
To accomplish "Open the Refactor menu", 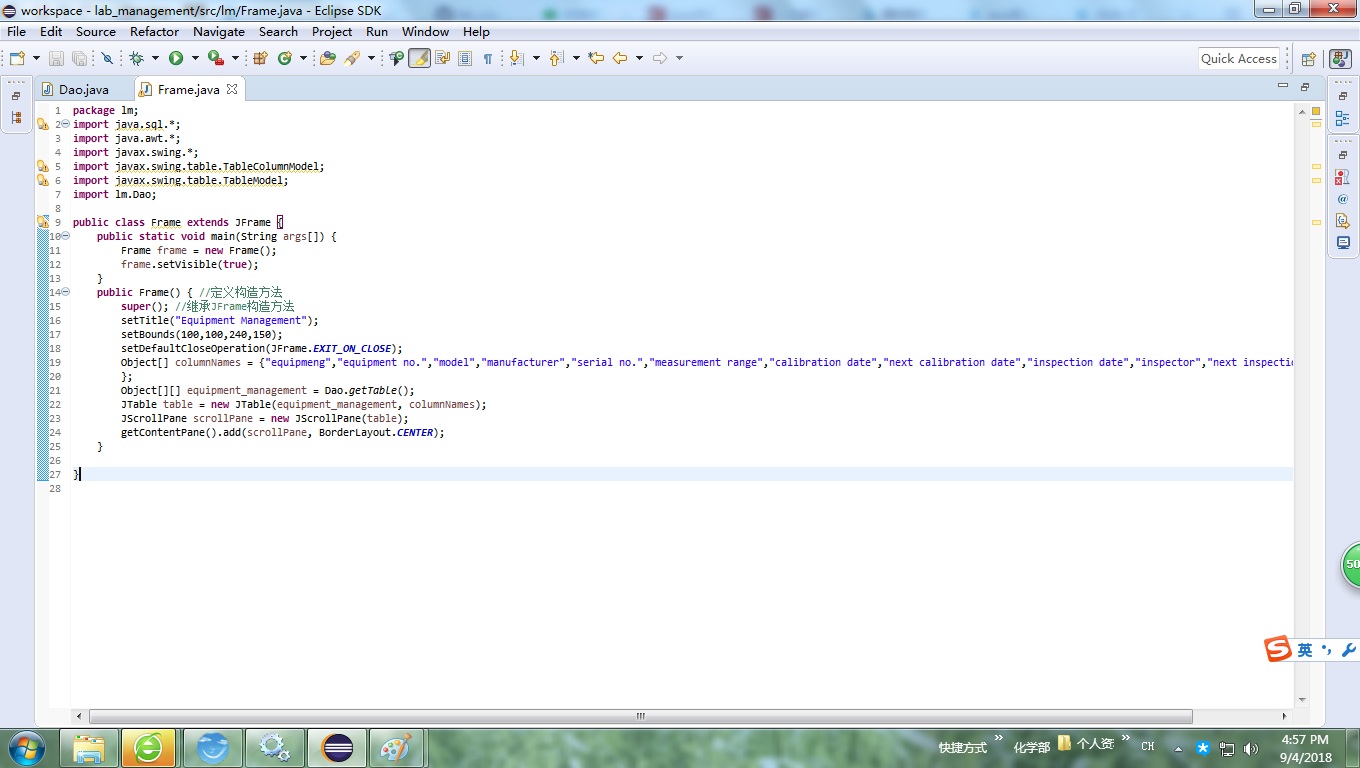I will (155, 31).
